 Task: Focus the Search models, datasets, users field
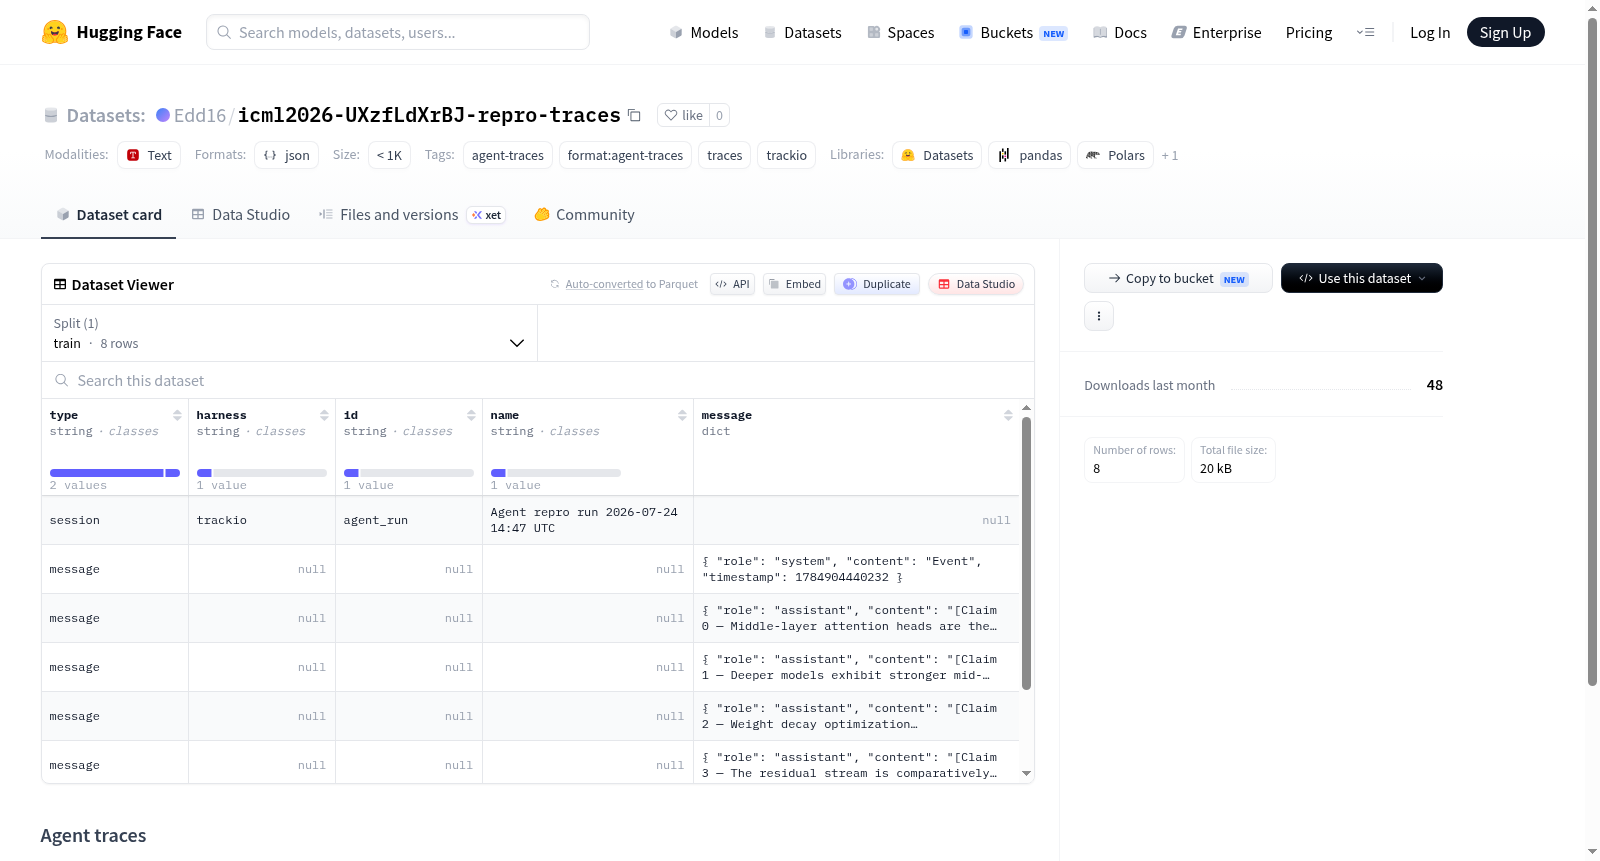click(398, 32)
